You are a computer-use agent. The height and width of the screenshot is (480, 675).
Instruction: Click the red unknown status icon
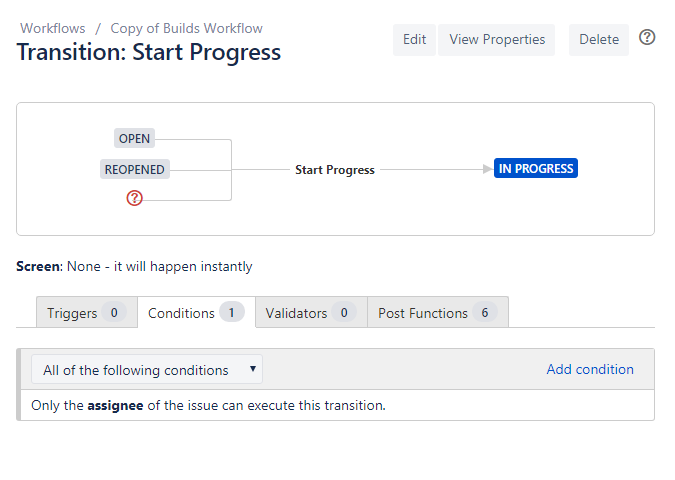click(134, 198)
